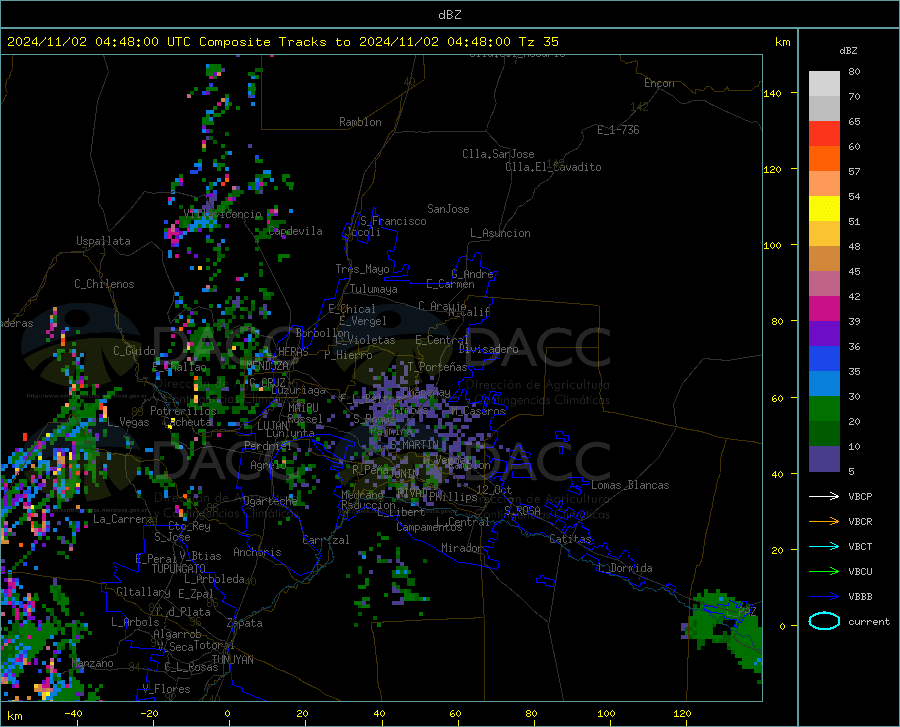The image size is (900, 727).
Task: Click the Uspallata label on map
Action: pyautogui.click(x=103, y=241)
